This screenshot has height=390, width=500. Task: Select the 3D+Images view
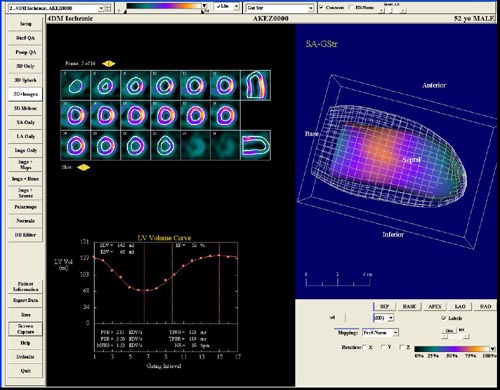(x=26, y=94)
